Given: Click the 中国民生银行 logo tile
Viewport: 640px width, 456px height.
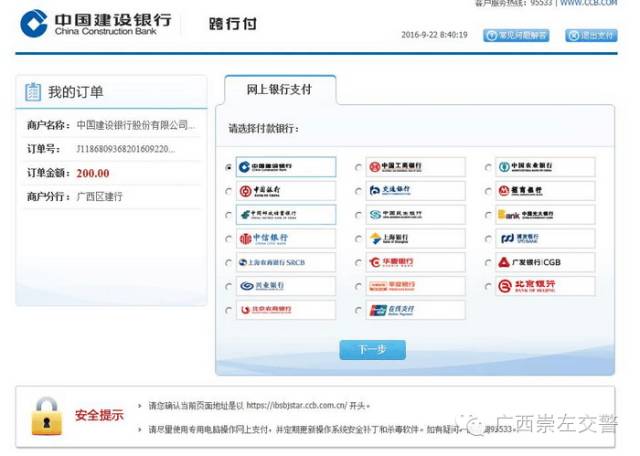Looking at the screenshot, I should coord(416,215).
